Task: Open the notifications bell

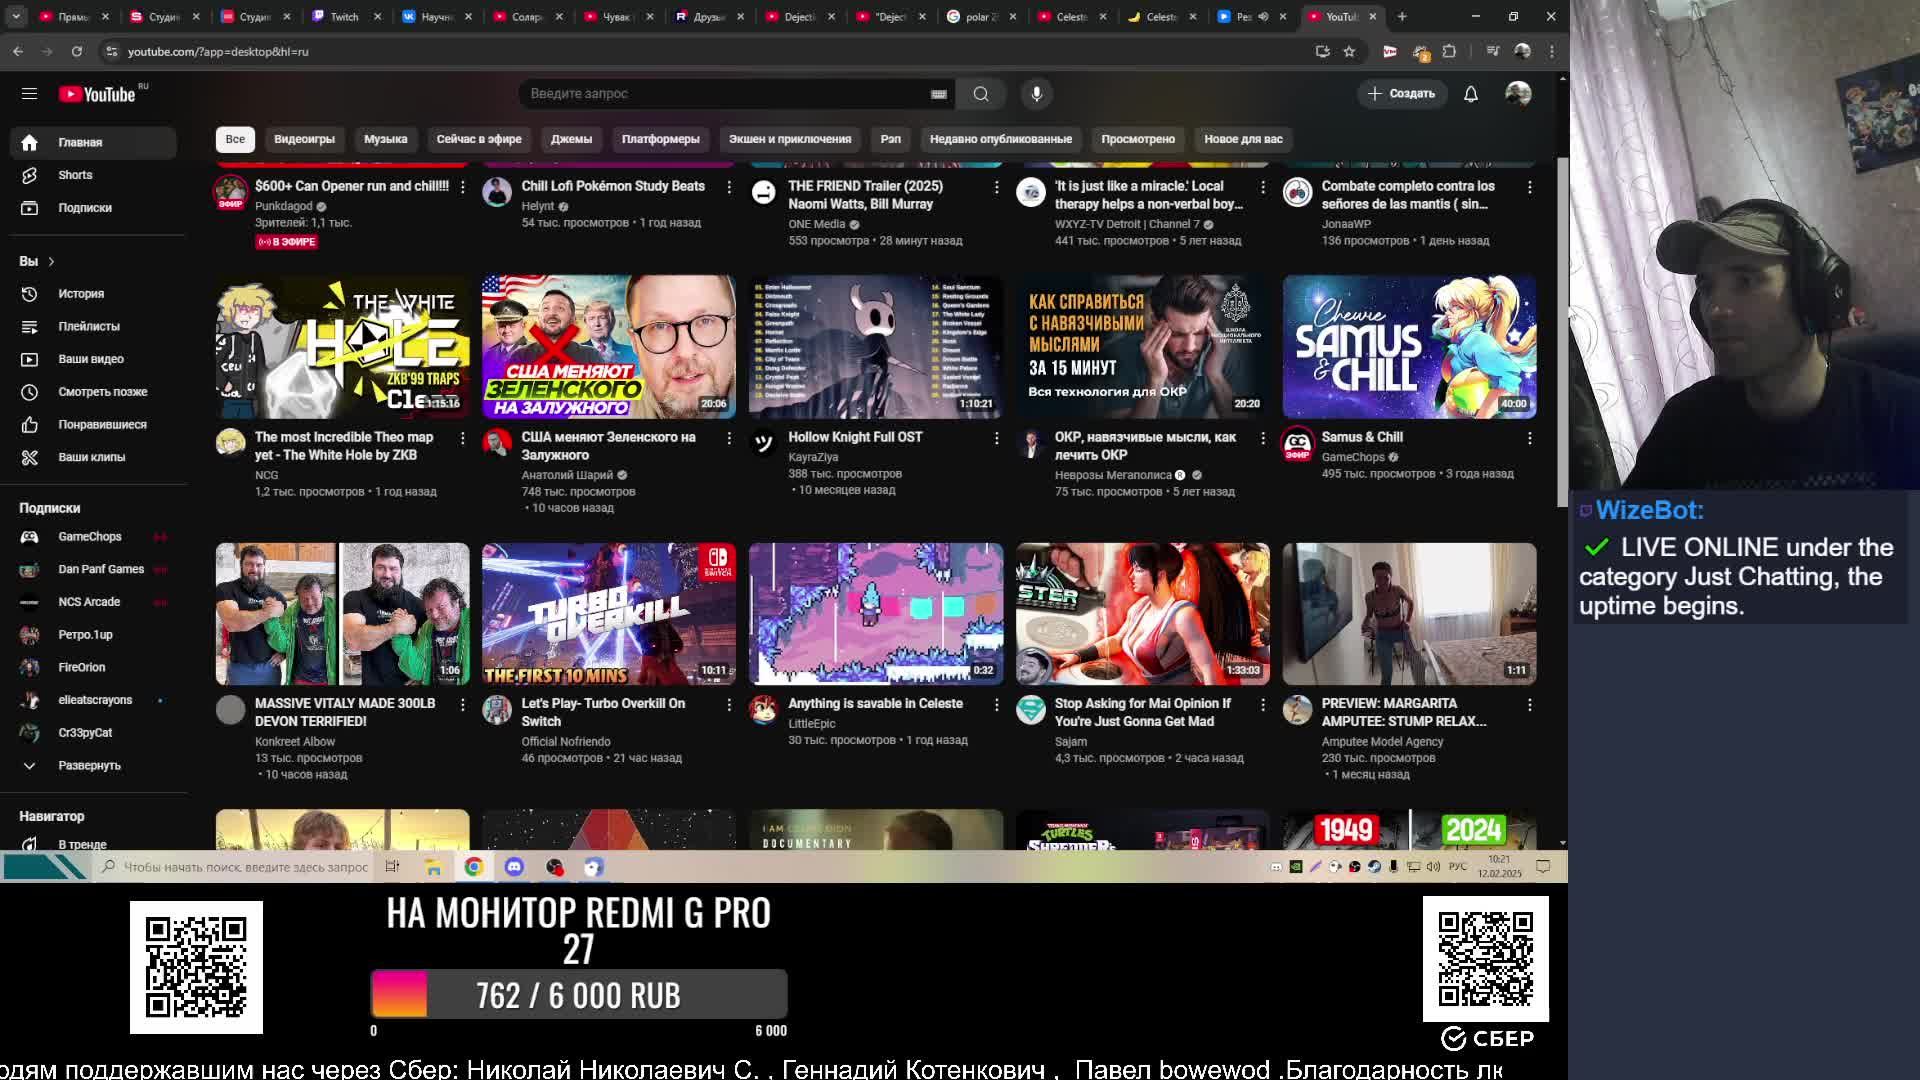Action: click(x=1470, y=93)
